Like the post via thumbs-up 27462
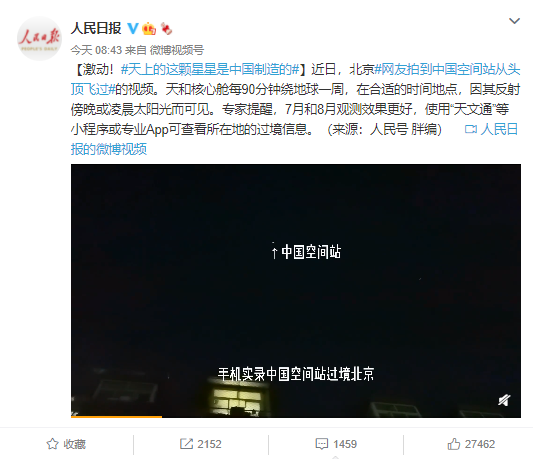533x459 pixels. pos(471,444)
